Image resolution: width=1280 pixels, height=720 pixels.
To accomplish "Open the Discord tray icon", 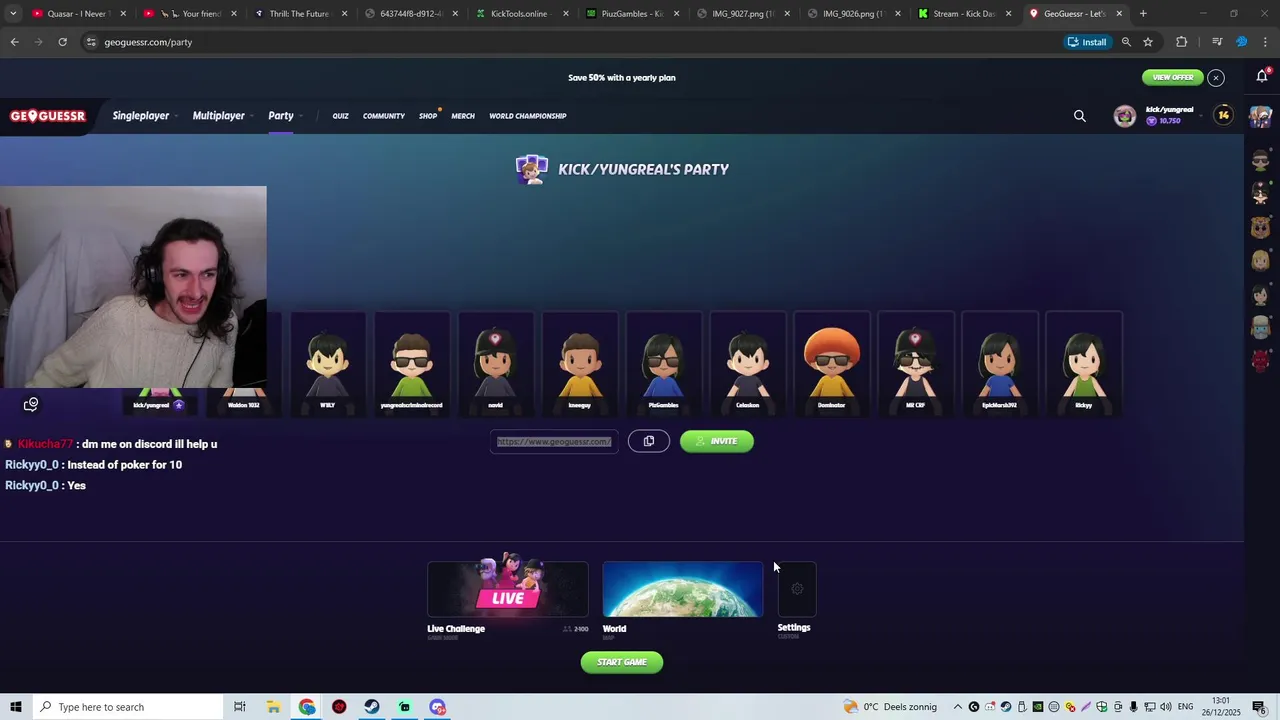I will (990, 707).
